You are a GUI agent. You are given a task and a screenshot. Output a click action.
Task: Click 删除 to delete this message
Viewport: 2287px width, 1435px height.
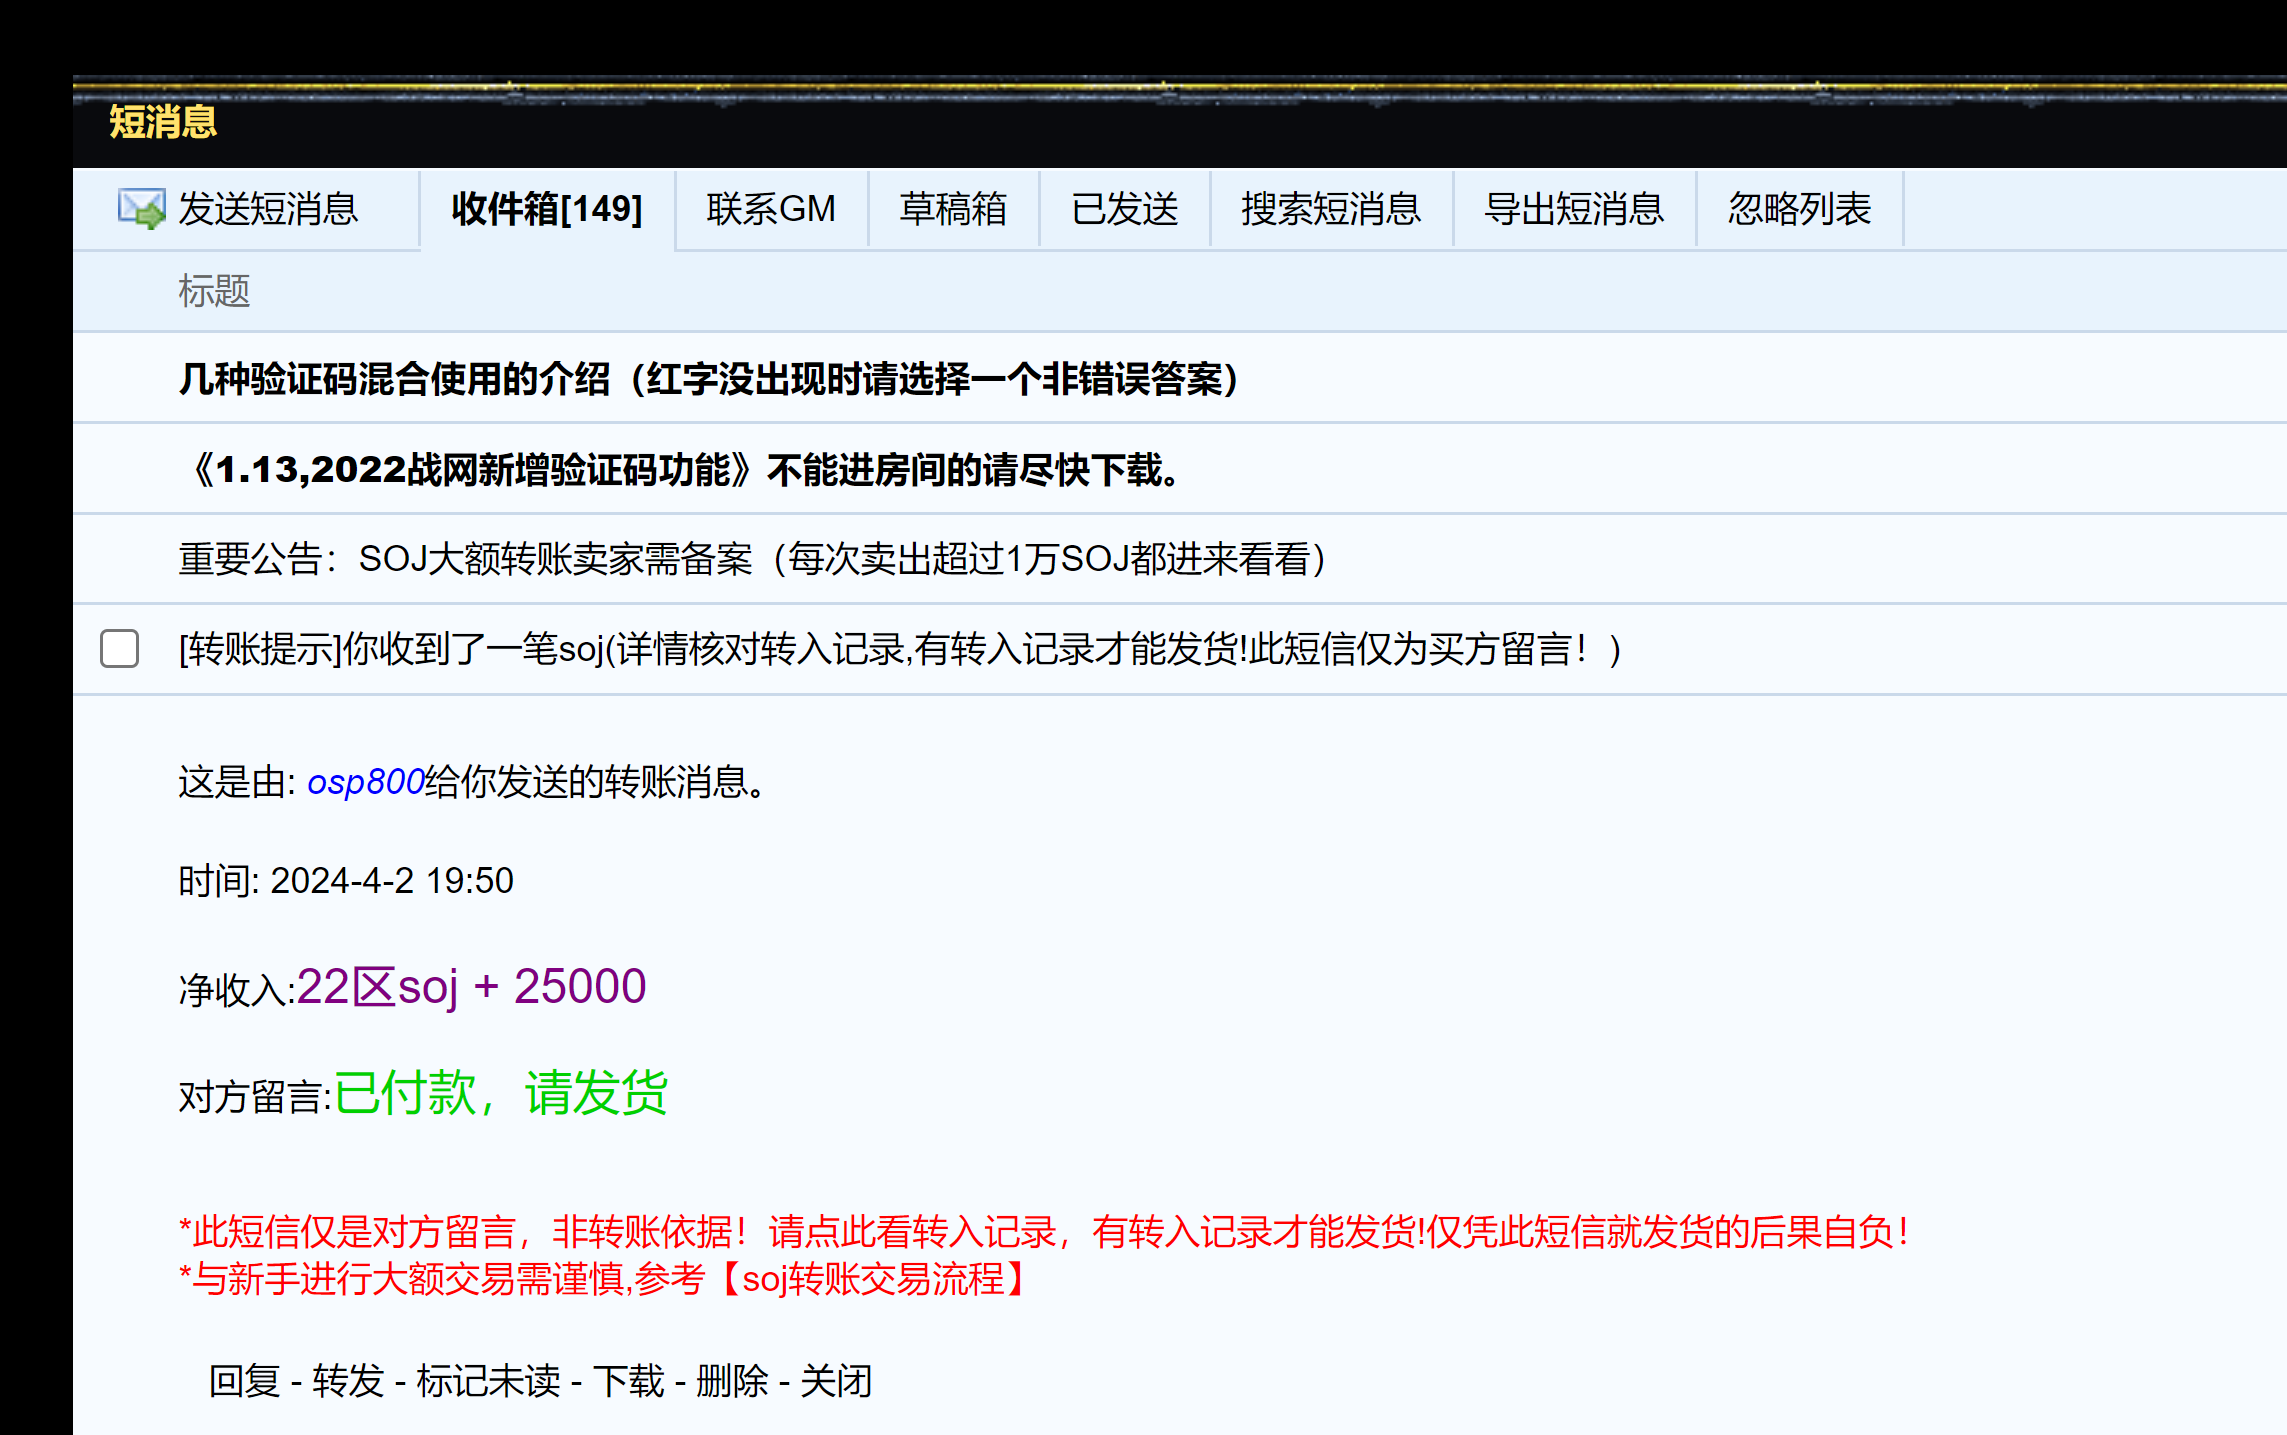[732, 1381]
